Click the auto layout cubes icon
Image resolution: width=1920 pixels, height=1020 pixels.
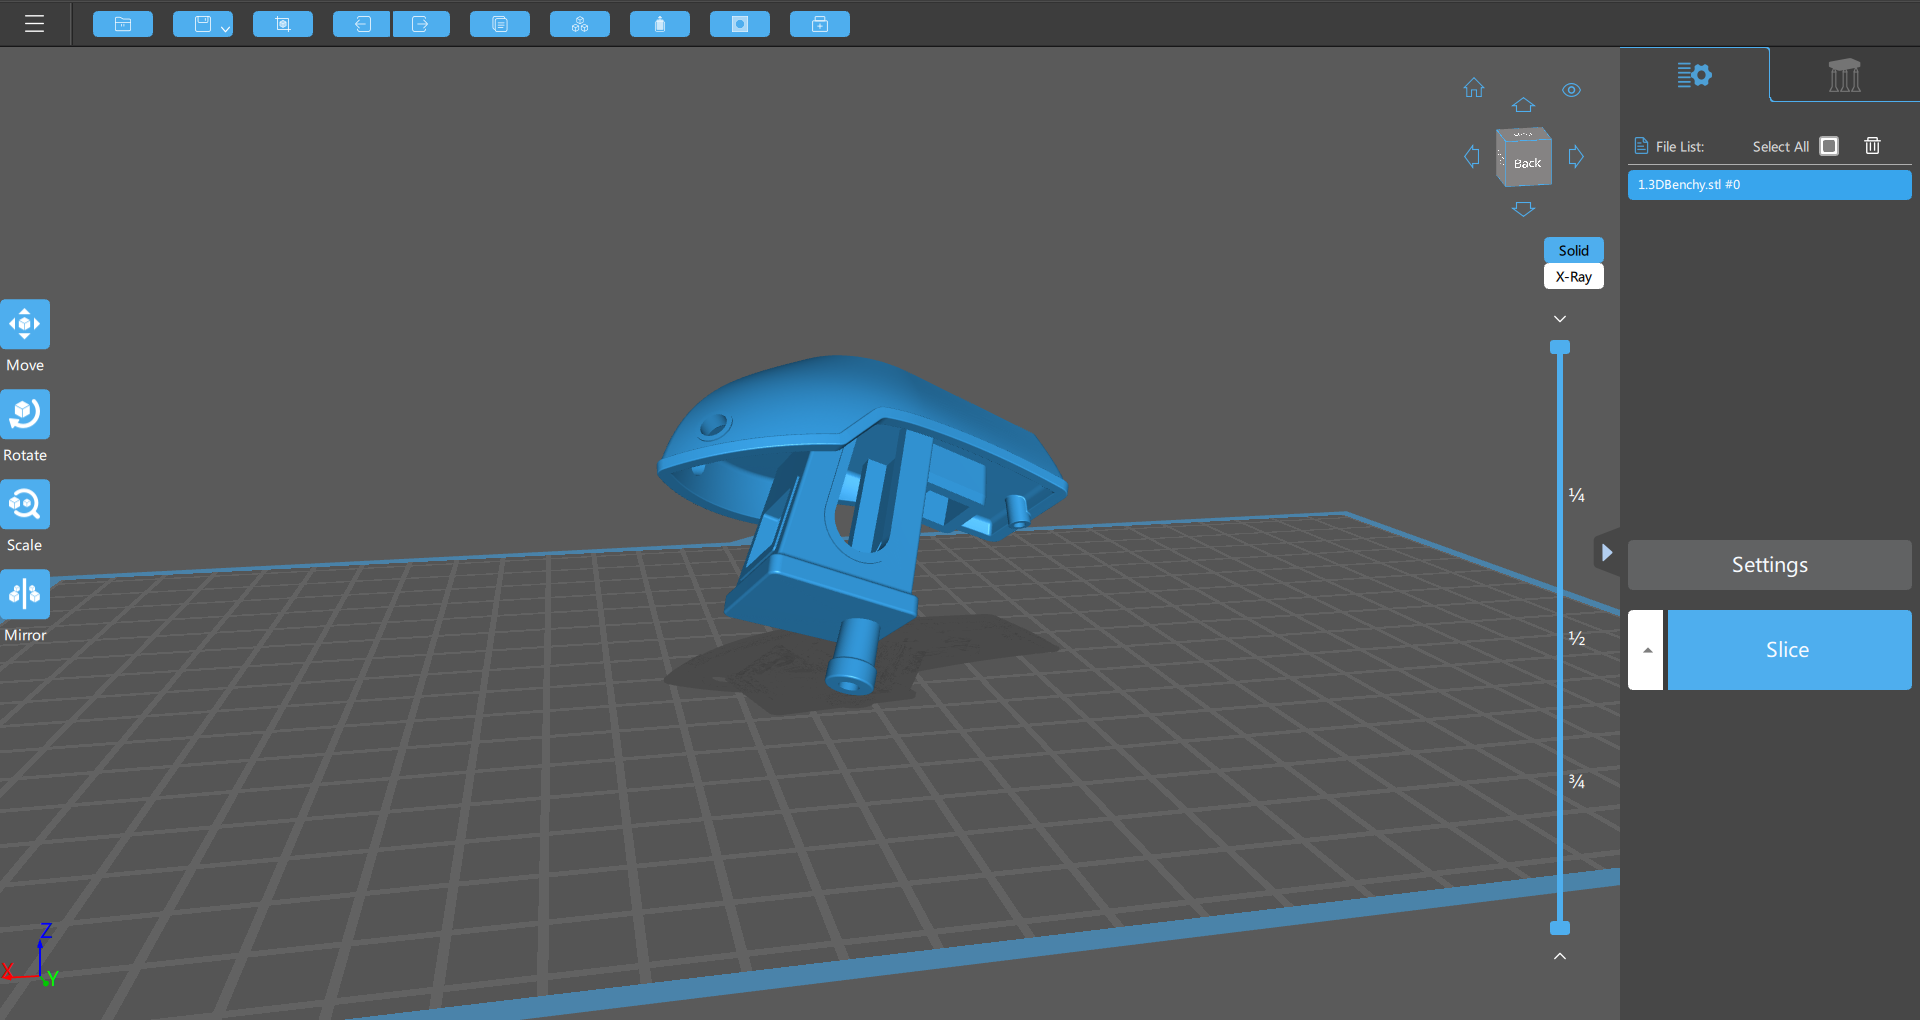[580, 24]
